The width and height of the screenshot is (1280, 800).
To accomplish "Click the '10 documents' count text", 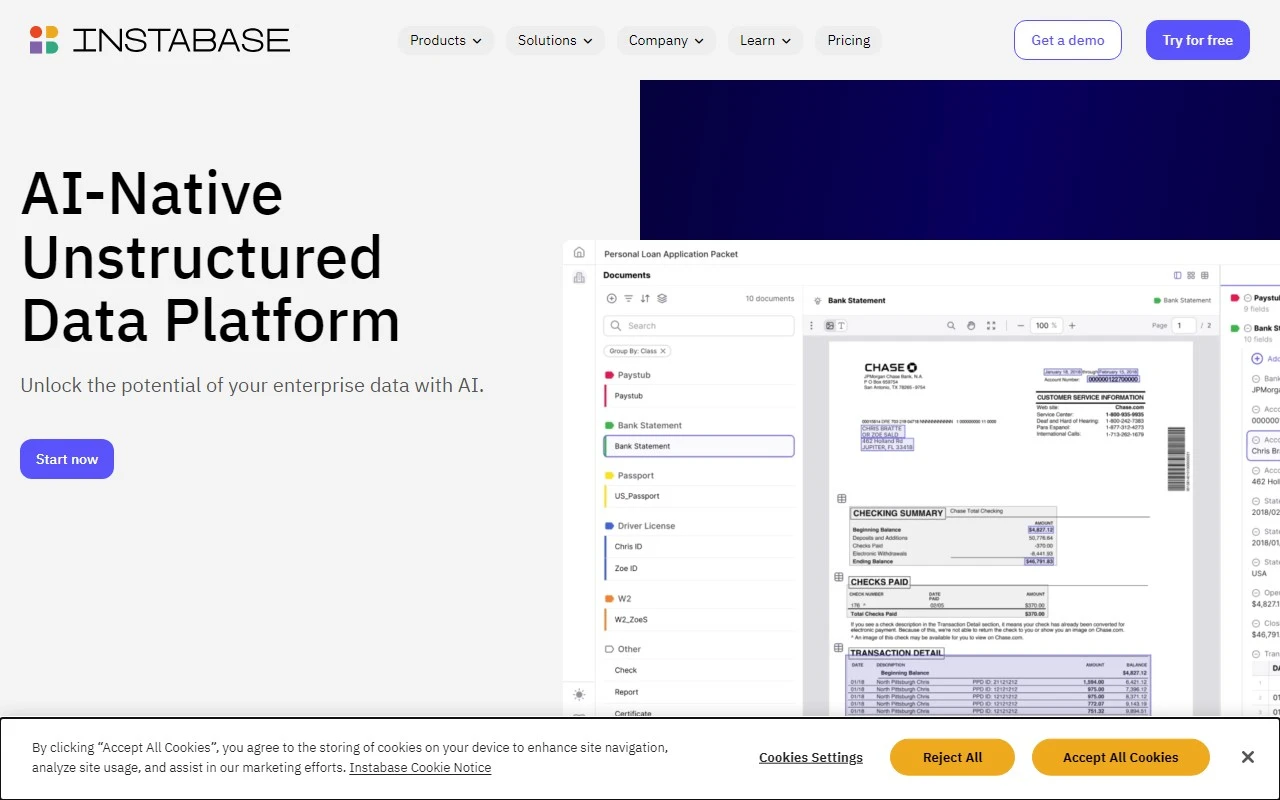I will 770,298.
